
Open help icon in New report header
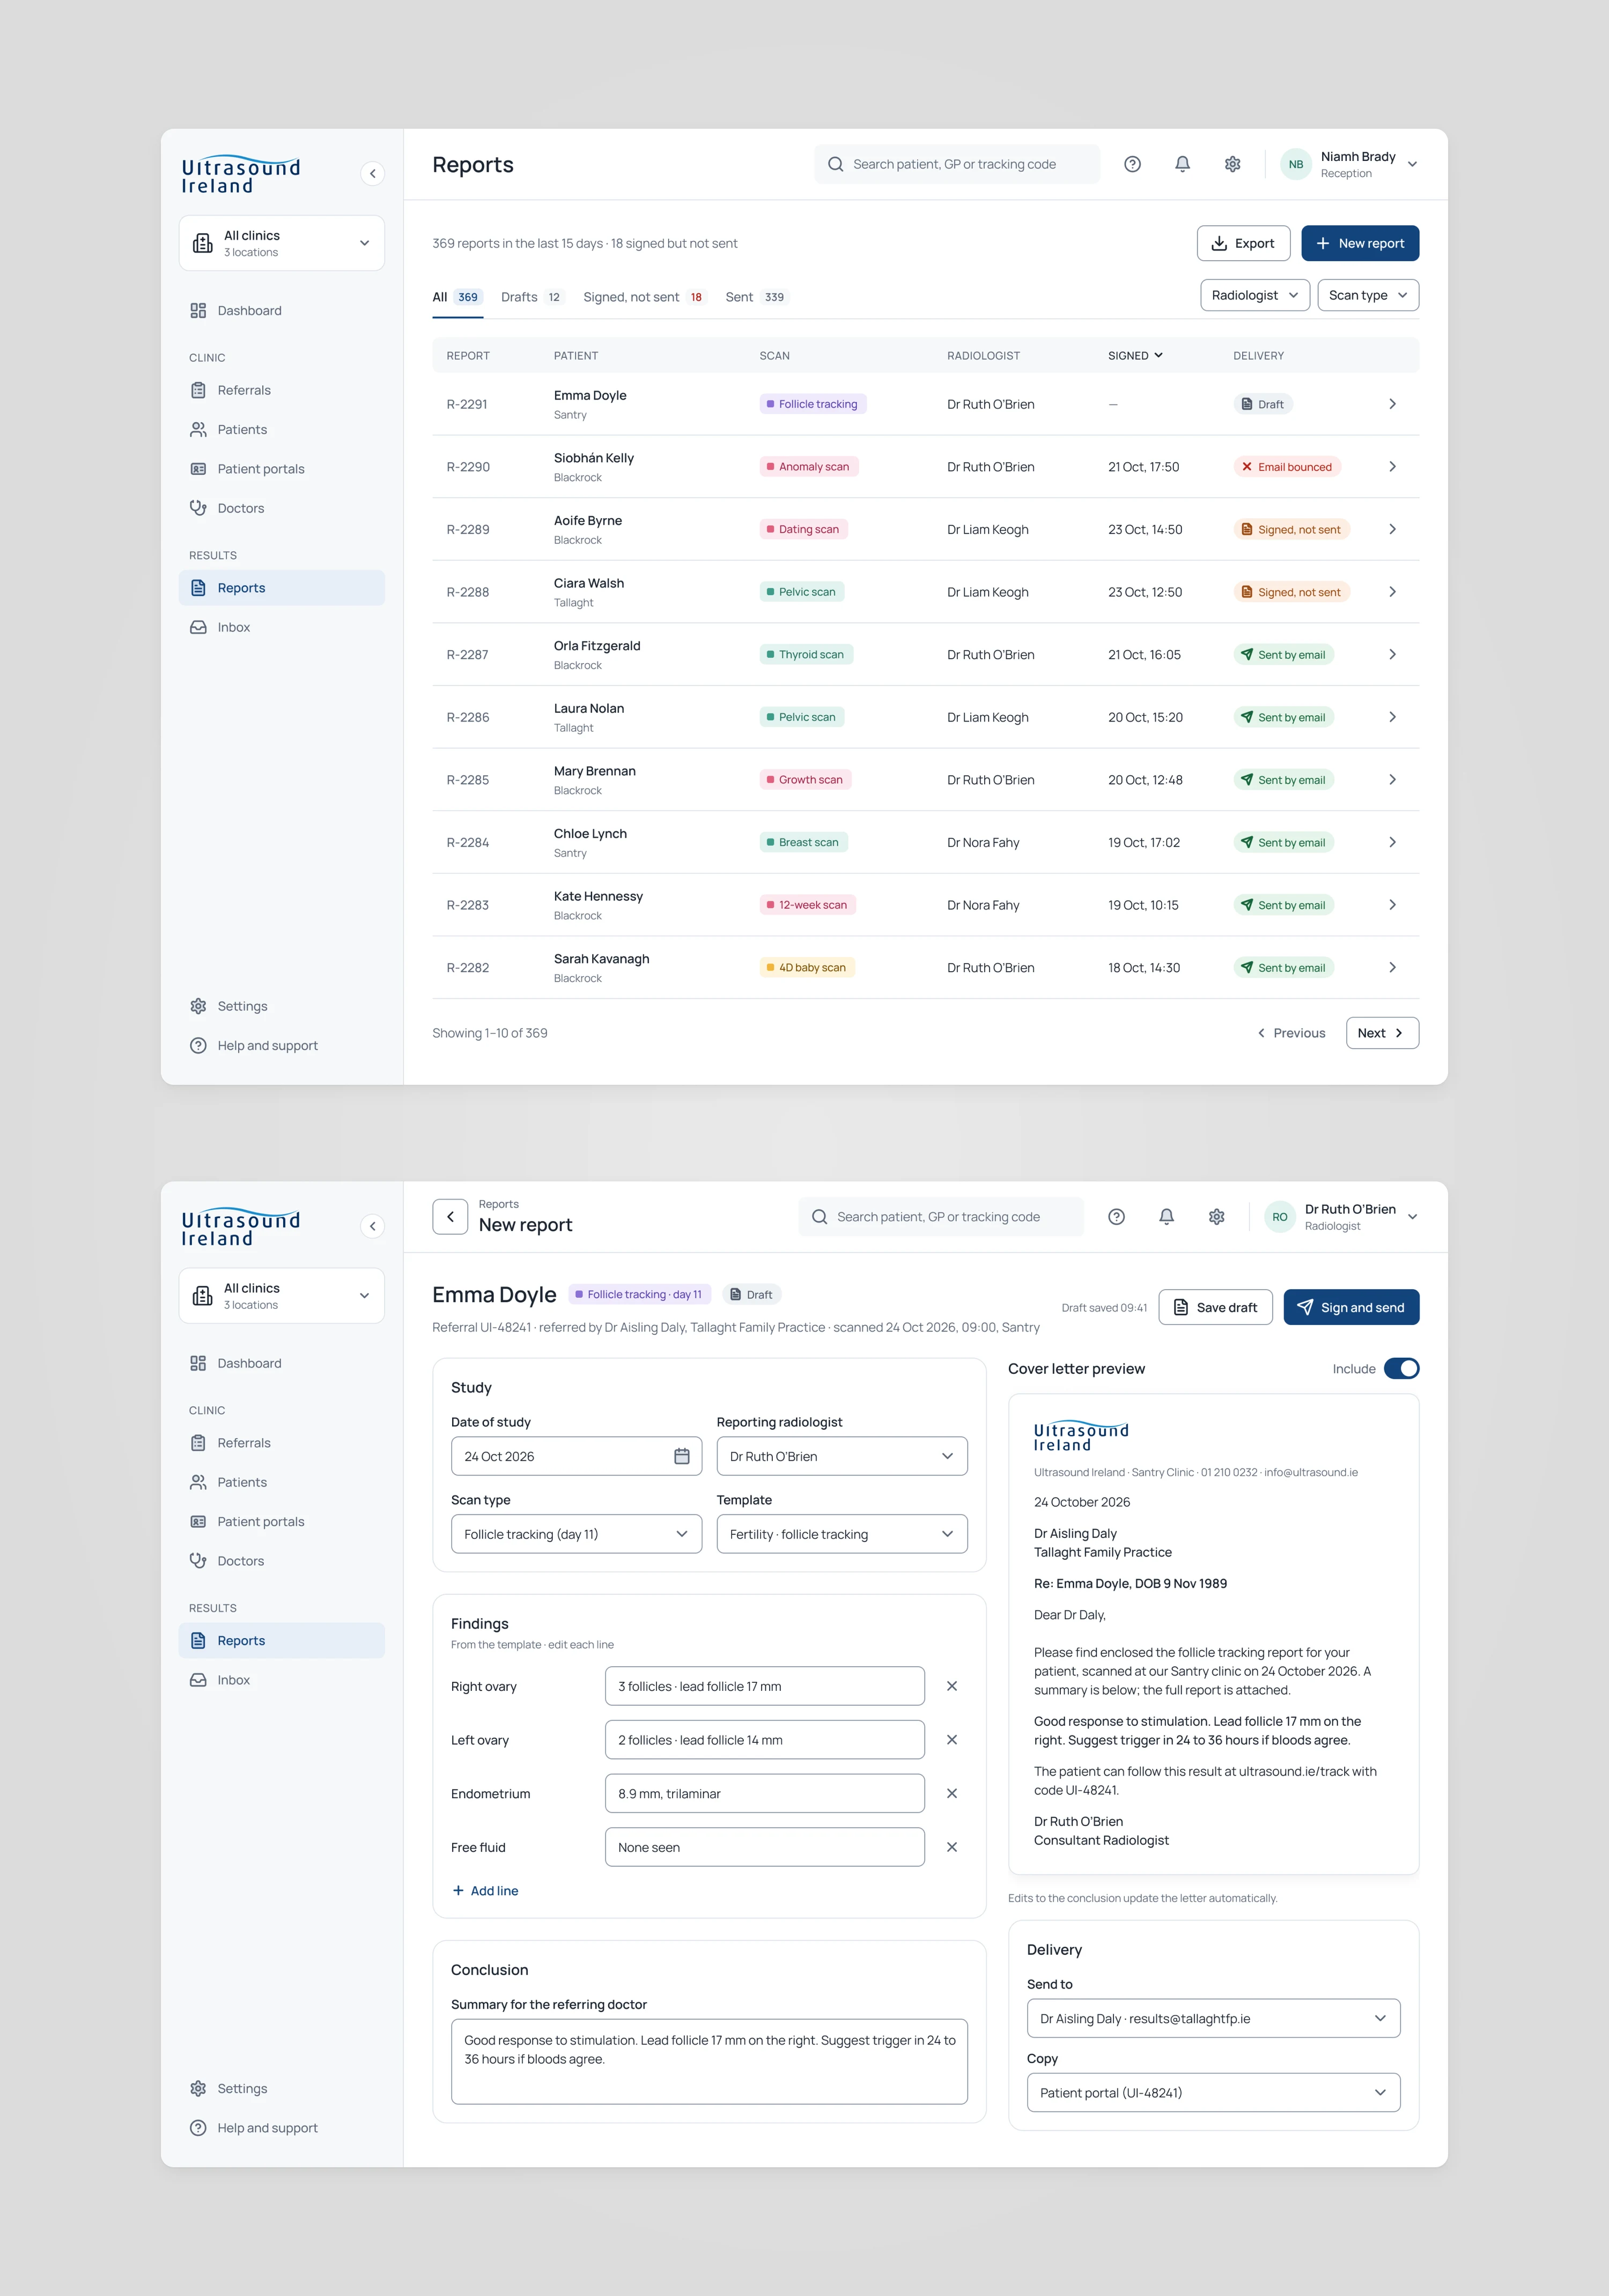tap(1116, 1217)
